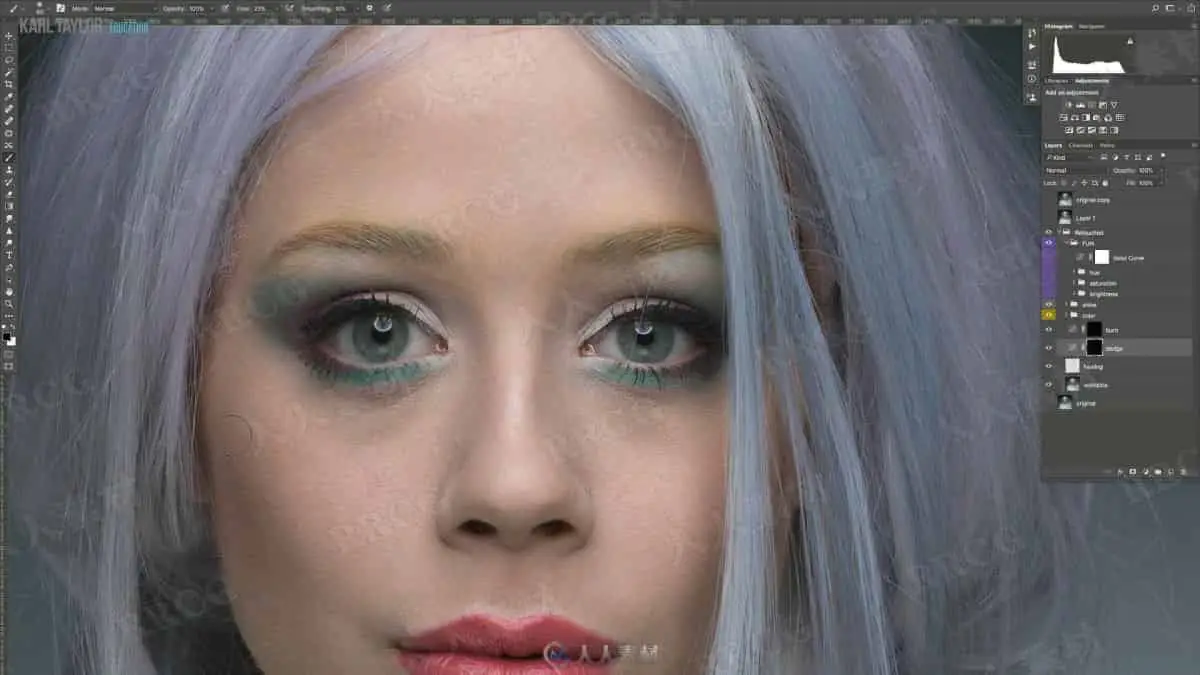This screenshot has height=675, width=1200.
Task: Select the Lasso tool
Action: pyautogui.click(x=9, y=60)
